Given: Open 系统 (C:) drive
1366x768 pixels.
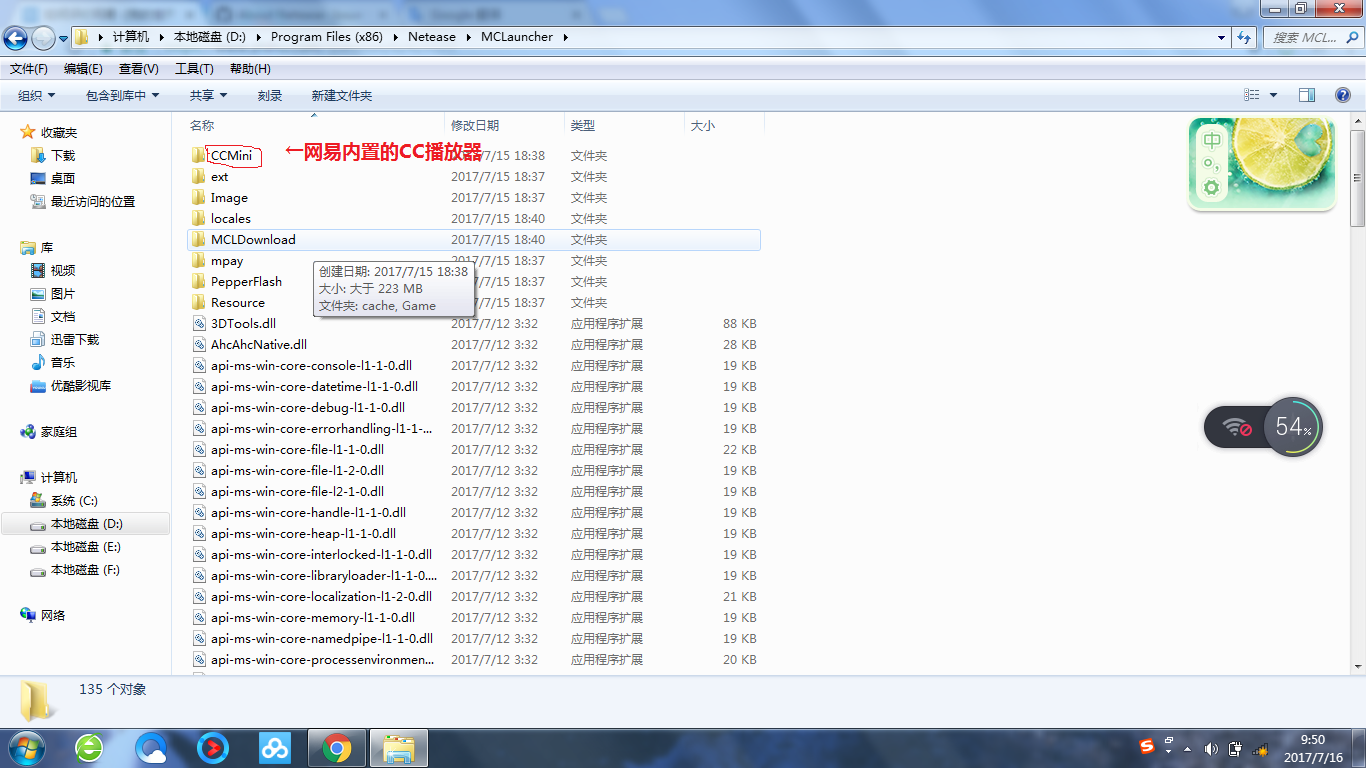Looking at the screenshot, I should point(74,500).
